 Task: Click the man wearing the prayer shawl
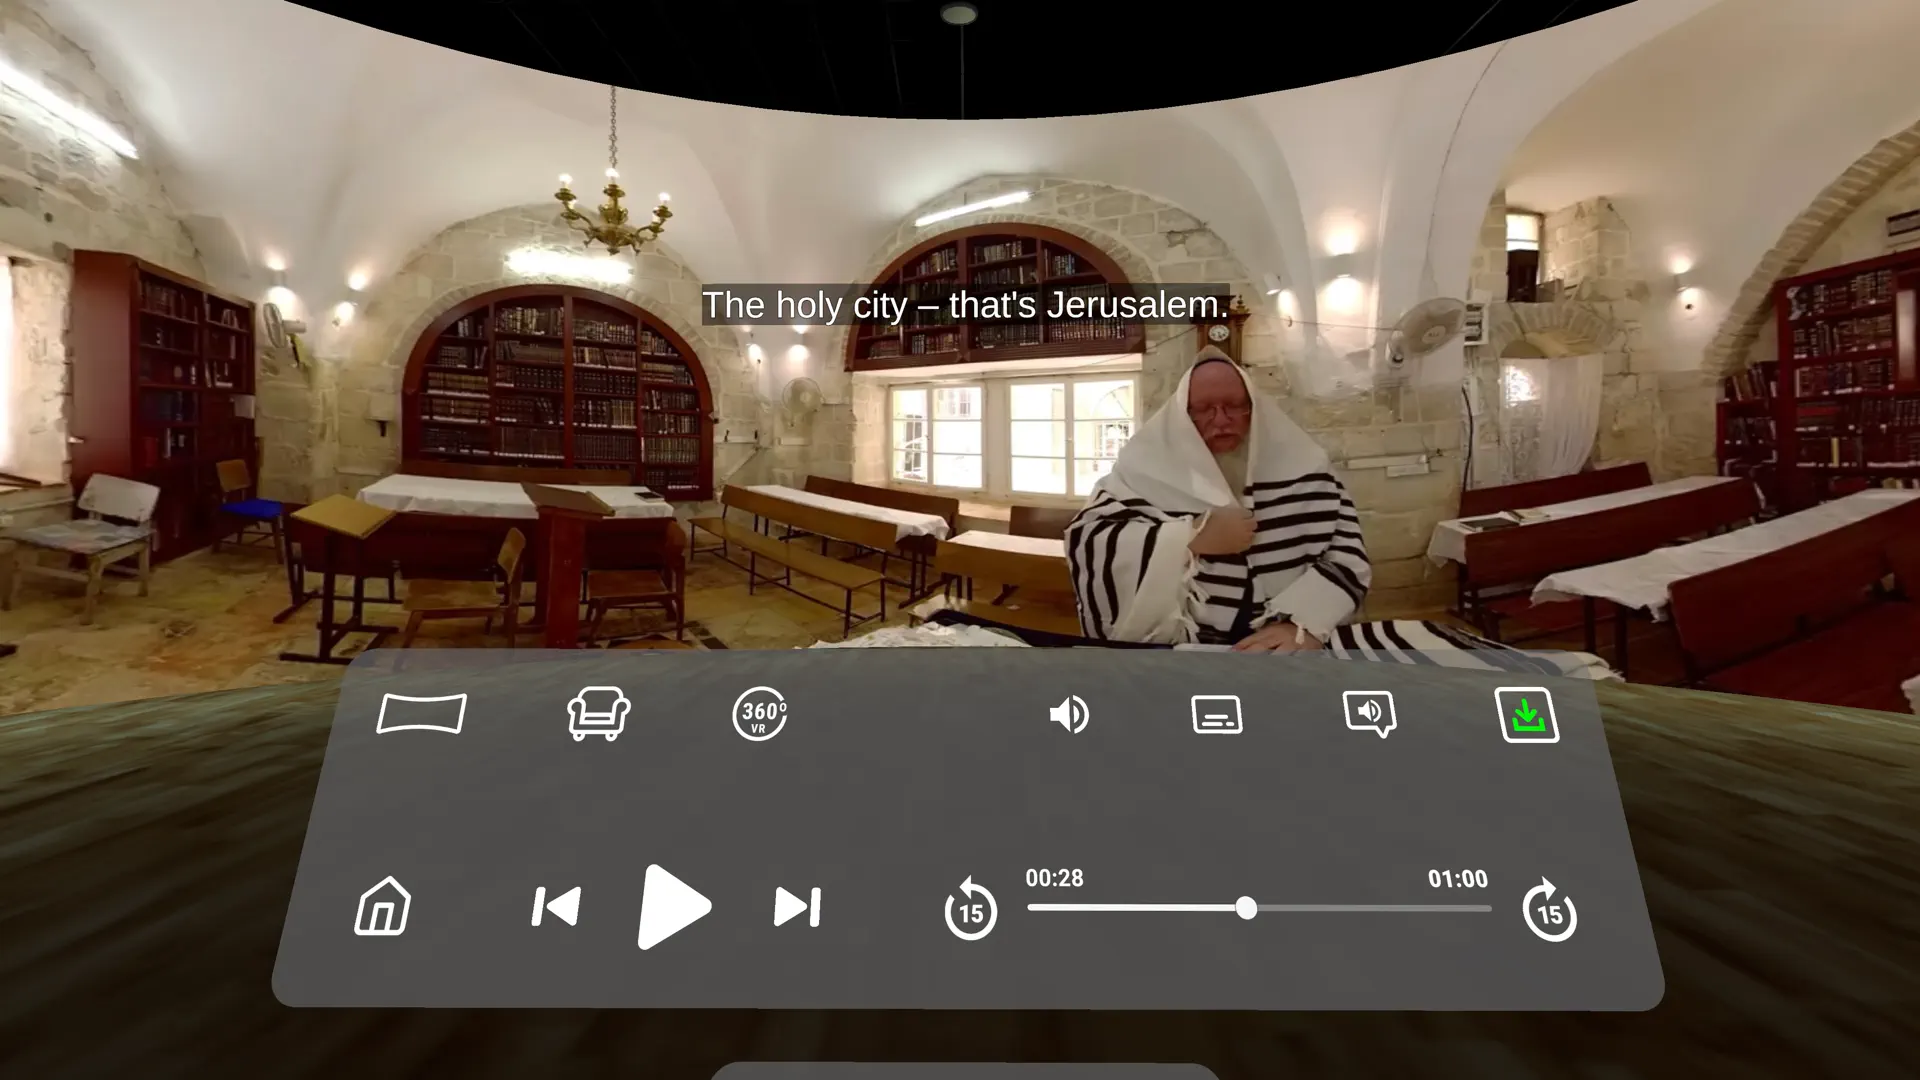1220,500
